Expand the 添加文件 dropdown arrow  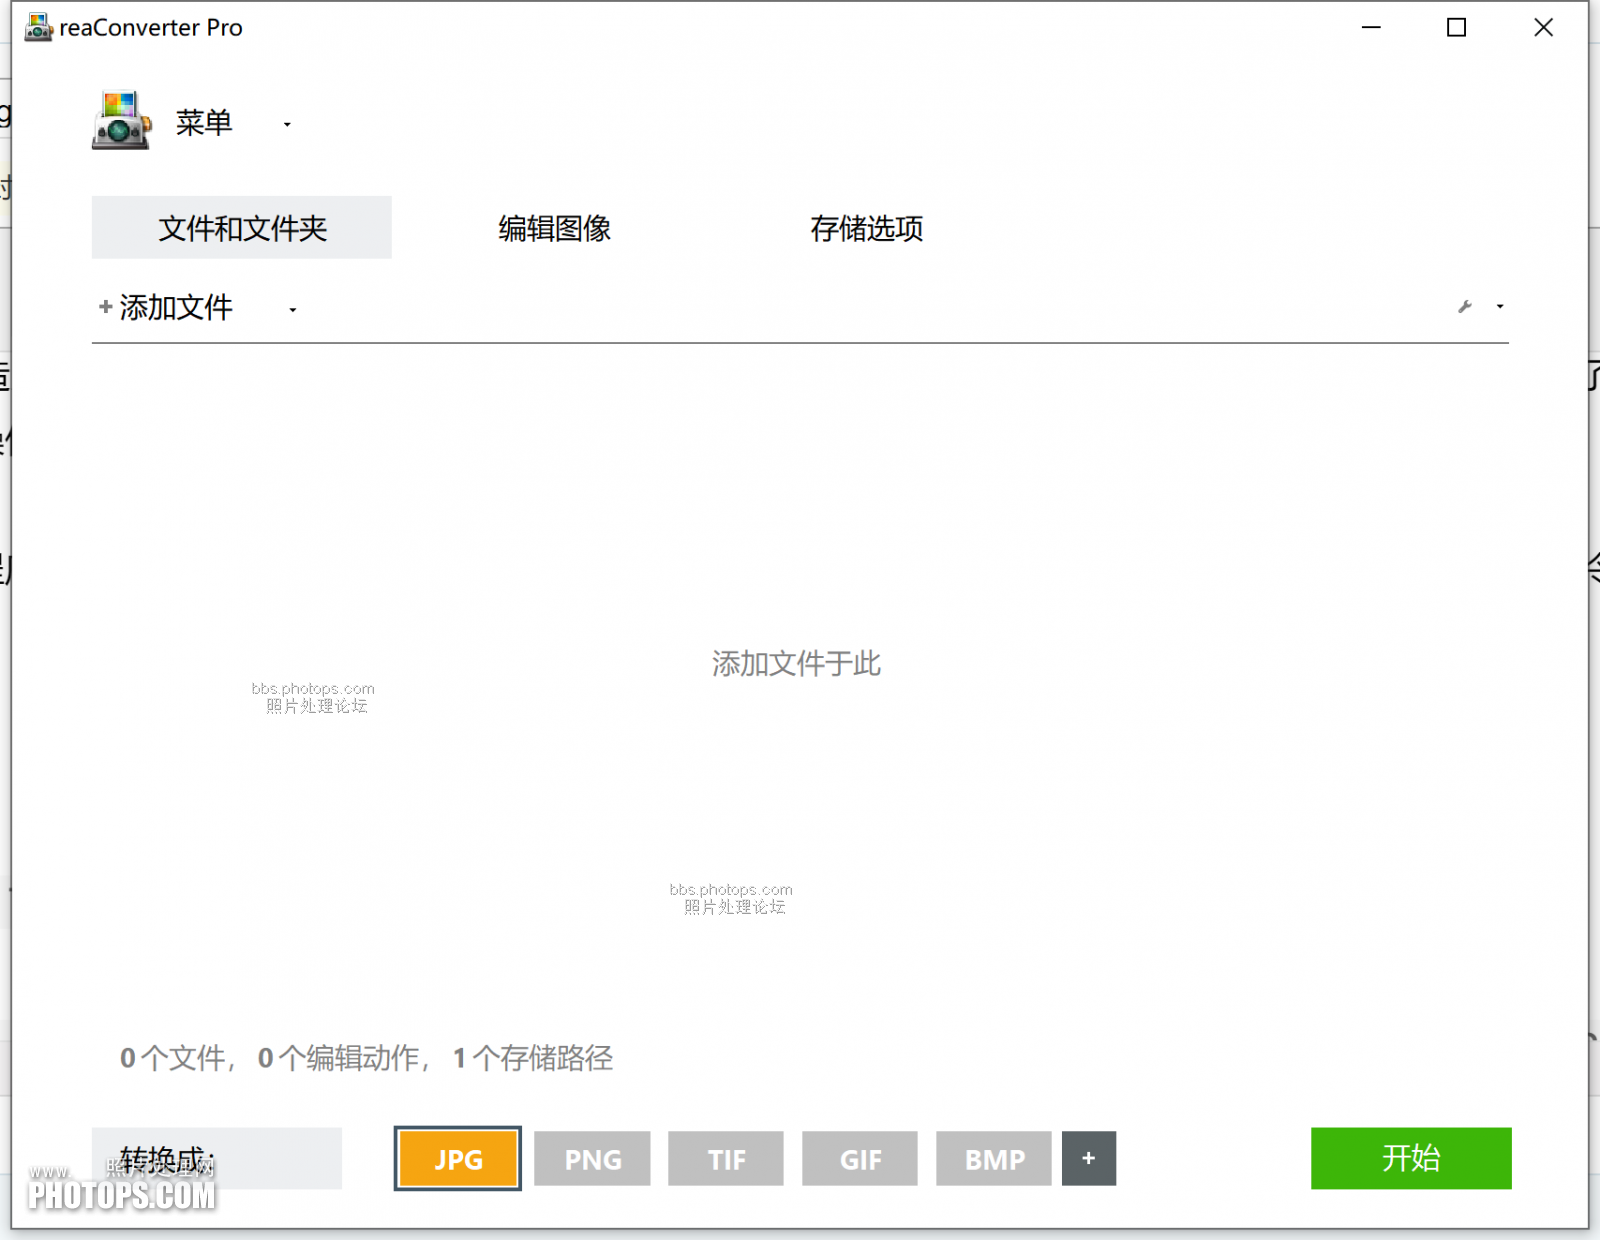[x=293, y=310]
